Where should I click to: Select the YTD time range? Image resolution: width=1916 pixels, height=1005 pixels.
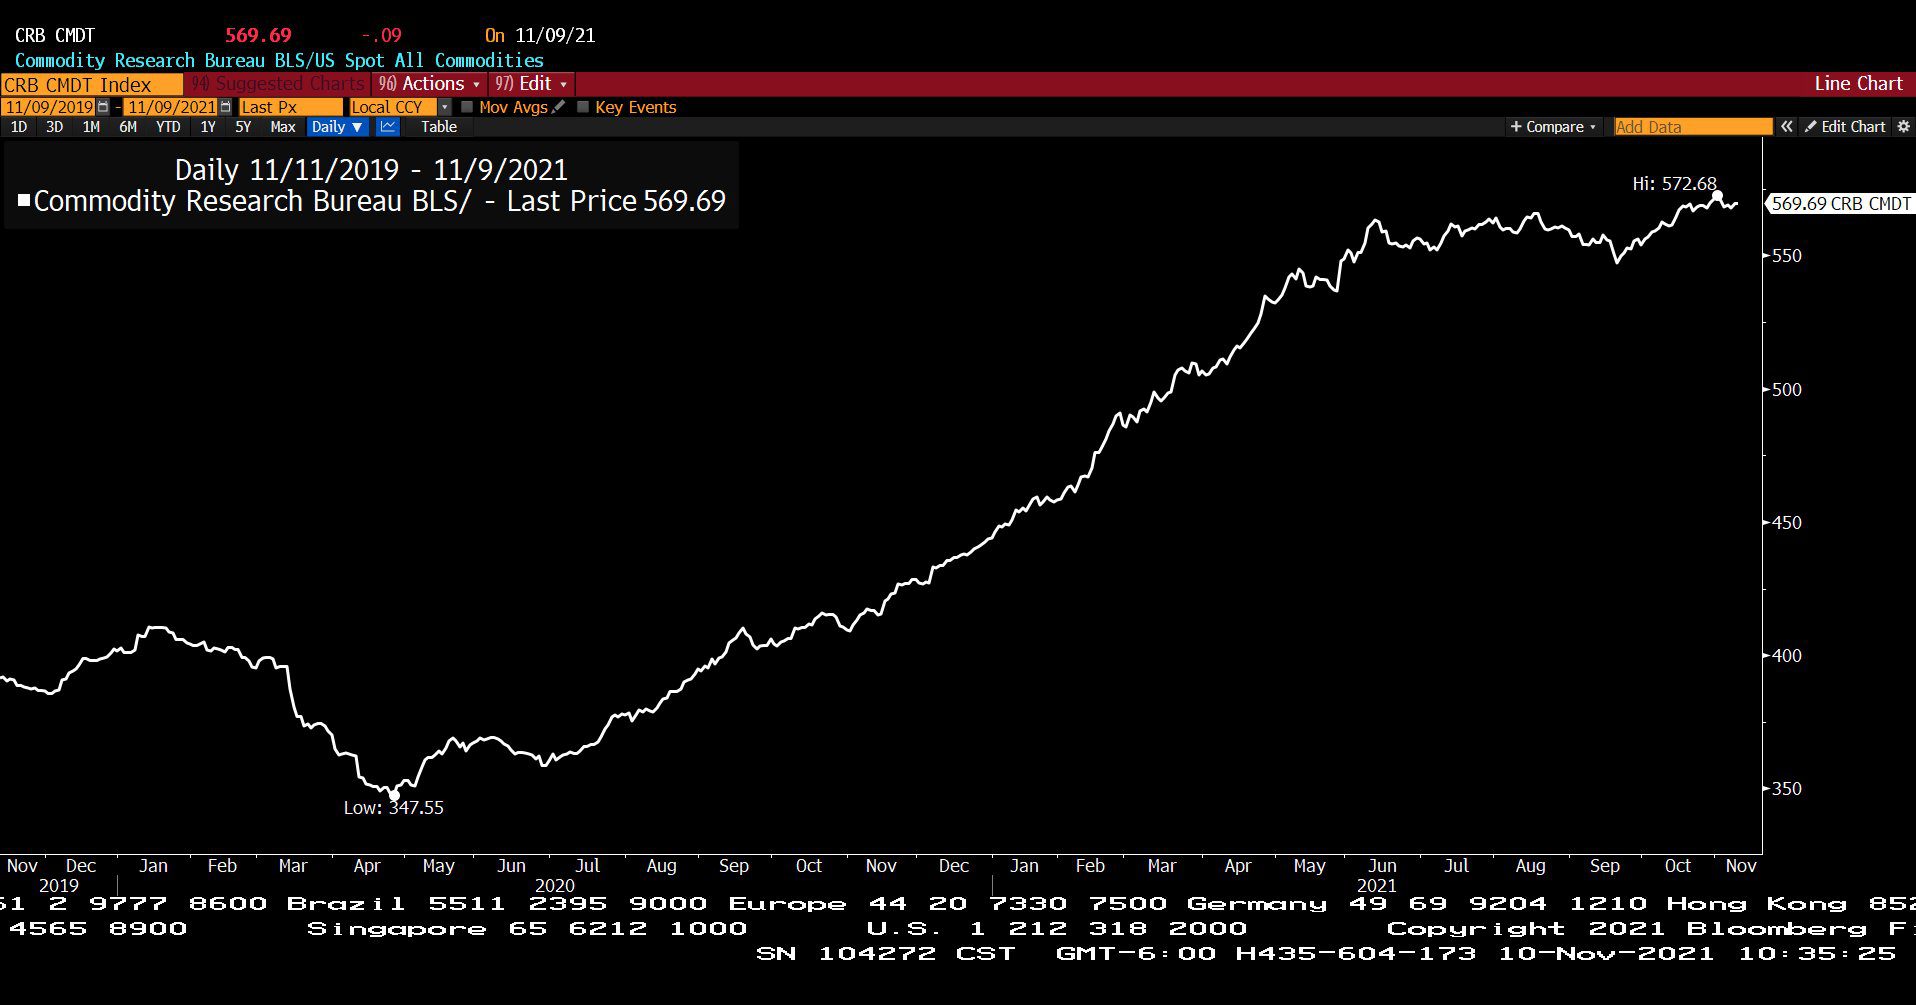pyautogui.click(x=168, y=127)
